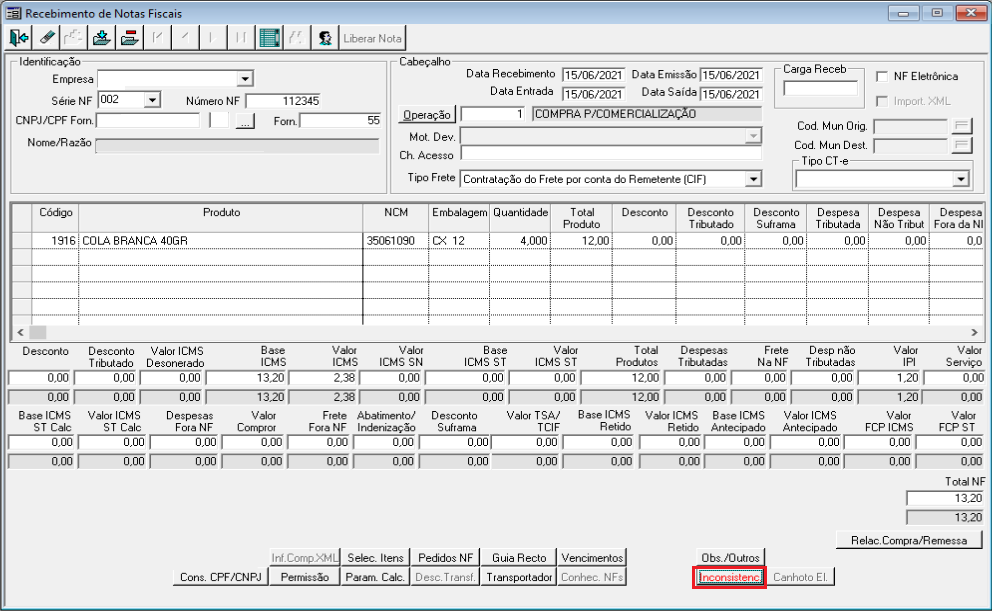Click the Número NF field
992x611 pixels.
(283, 101)
